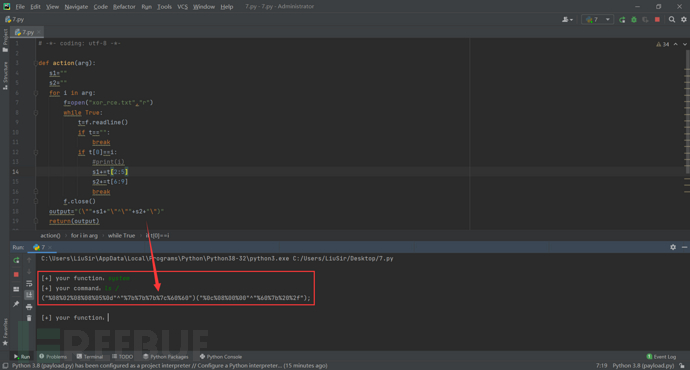Viewport: 690px width, 370px height.
Task: Open the VCS menu
Action: [182, 7]
